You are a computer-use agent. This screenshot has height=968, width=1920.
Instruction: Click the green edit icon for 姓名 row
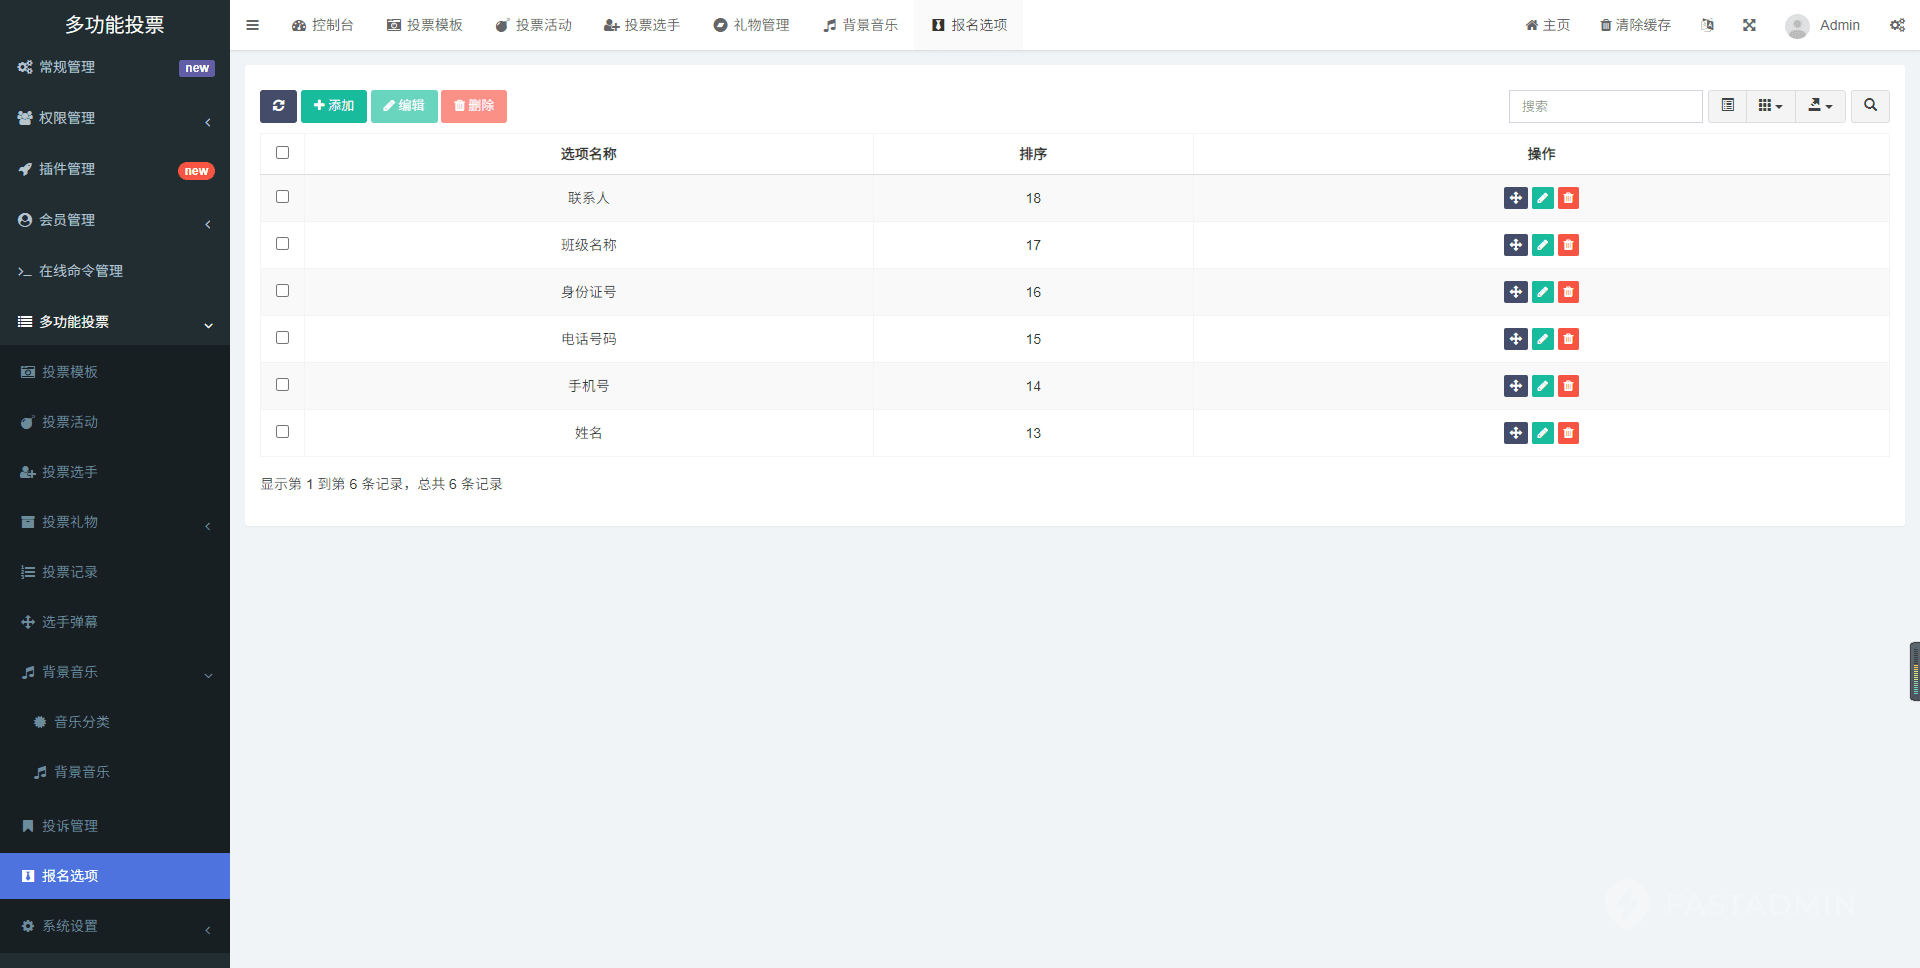coord(1542,433)
